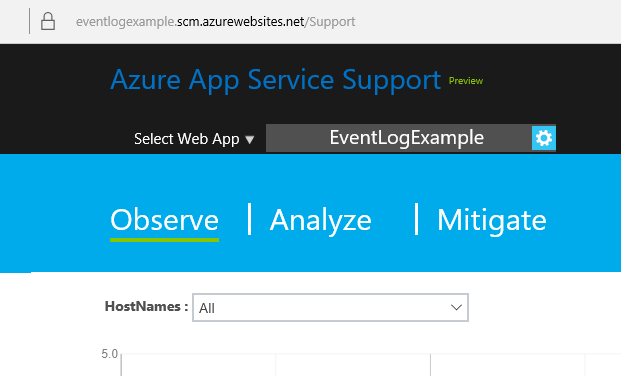The width and height of the screenshot is (621, 376).
Task: Click the Azure App Service Support title
Action: [275, 80]
